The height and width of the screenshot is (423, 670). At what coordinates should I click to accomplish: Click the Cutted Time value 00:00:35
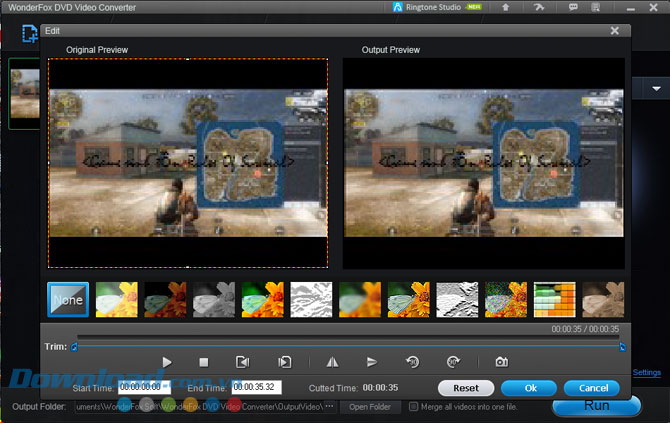[x=380, y=388]
